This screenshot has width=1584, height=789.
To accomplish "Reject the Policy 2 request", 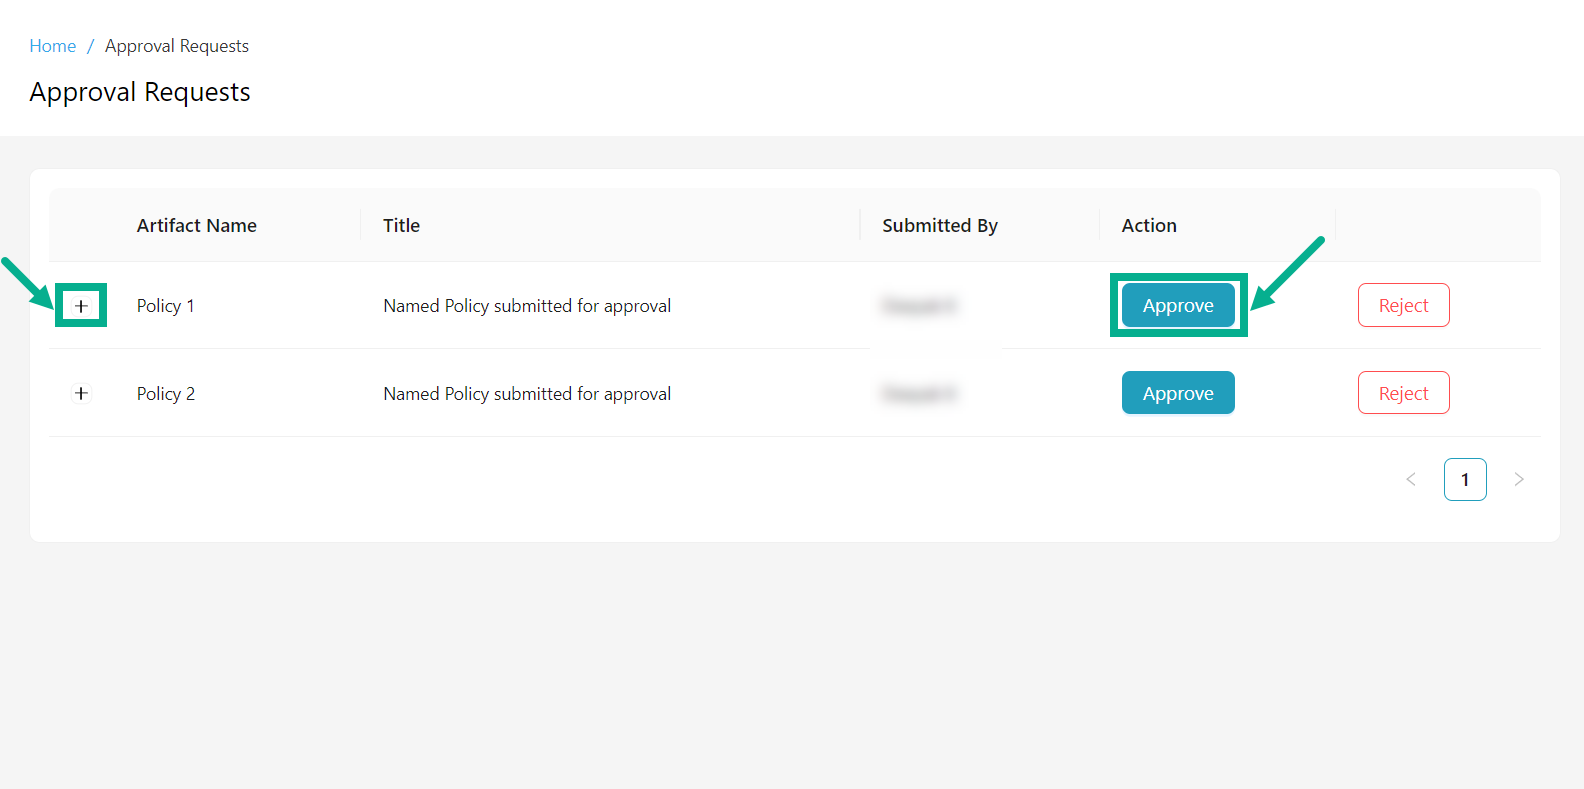I will pyautogui.click(x=1403, y=392).
